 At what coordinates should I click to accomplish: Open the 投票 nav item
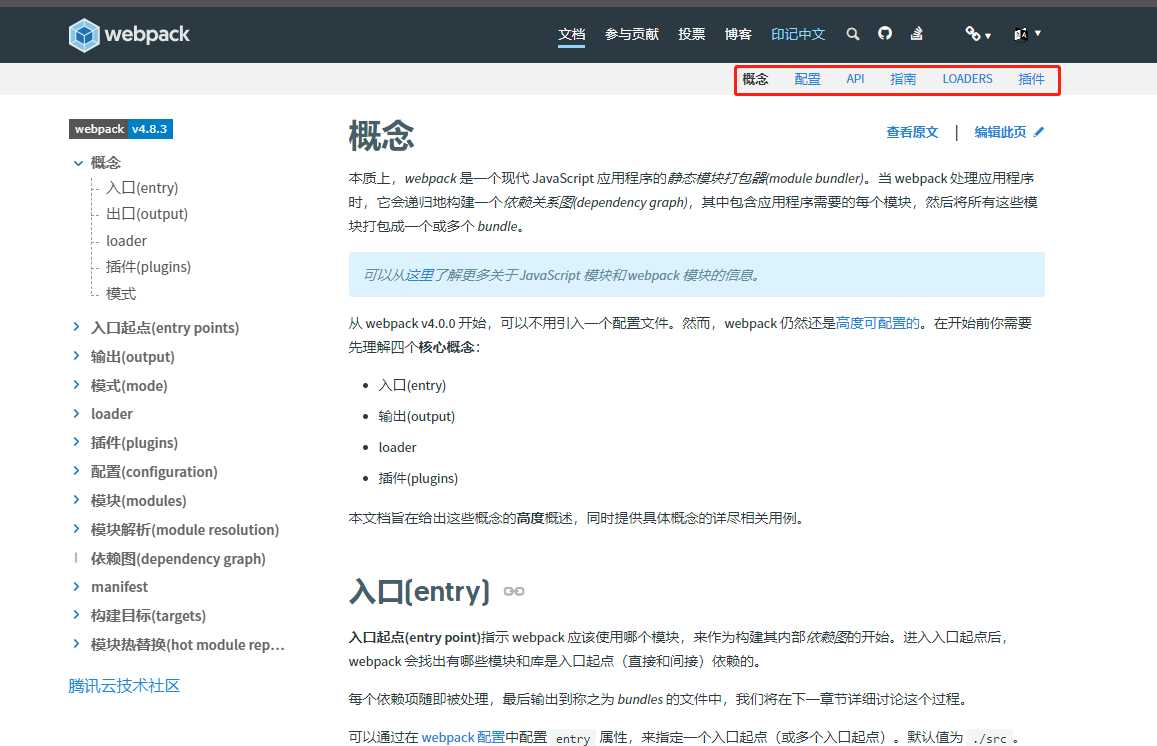coord(691,34)
